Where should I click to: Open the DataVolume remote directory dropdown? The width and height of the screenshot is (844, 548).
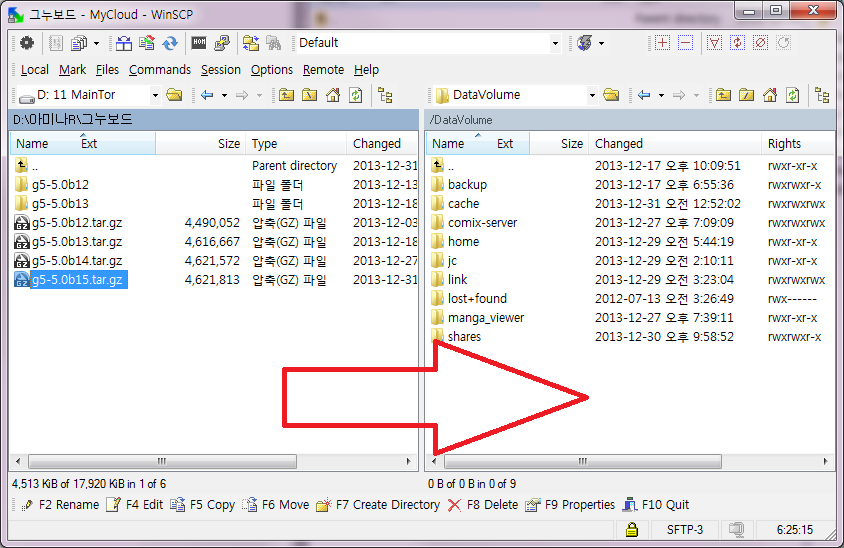[x=592, y=95]
